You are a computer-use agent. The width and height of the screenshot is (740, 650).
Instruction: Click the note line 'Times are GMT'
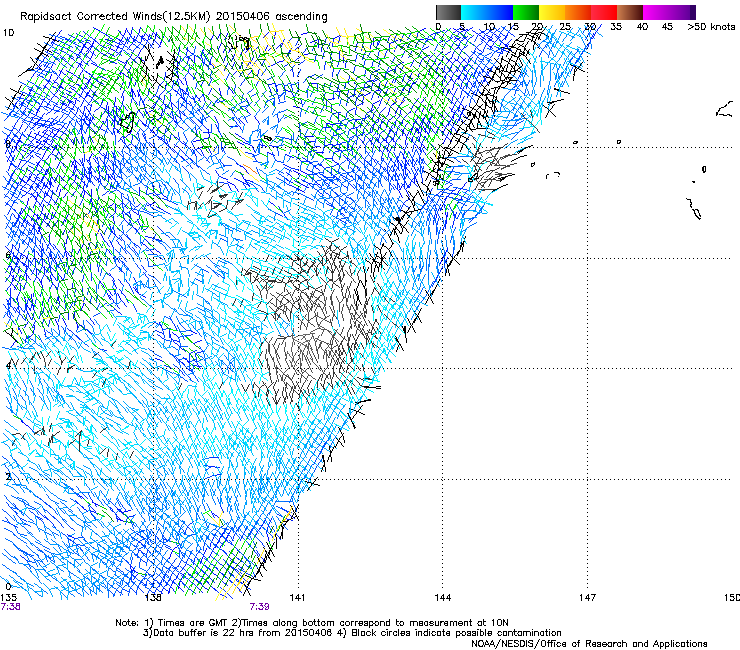(x=192, y=623)
